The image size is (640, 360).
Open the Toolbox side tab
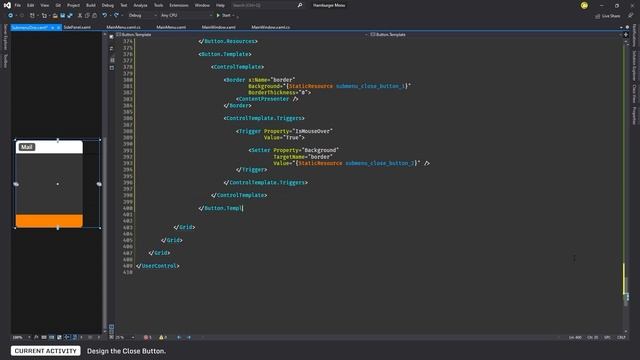(5, 61)
